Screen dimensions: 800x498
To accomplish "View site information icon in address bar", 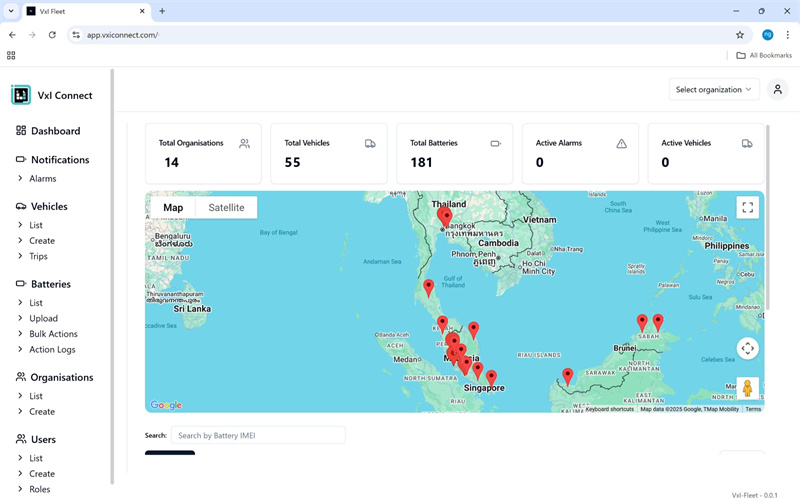I will [76, 35].
